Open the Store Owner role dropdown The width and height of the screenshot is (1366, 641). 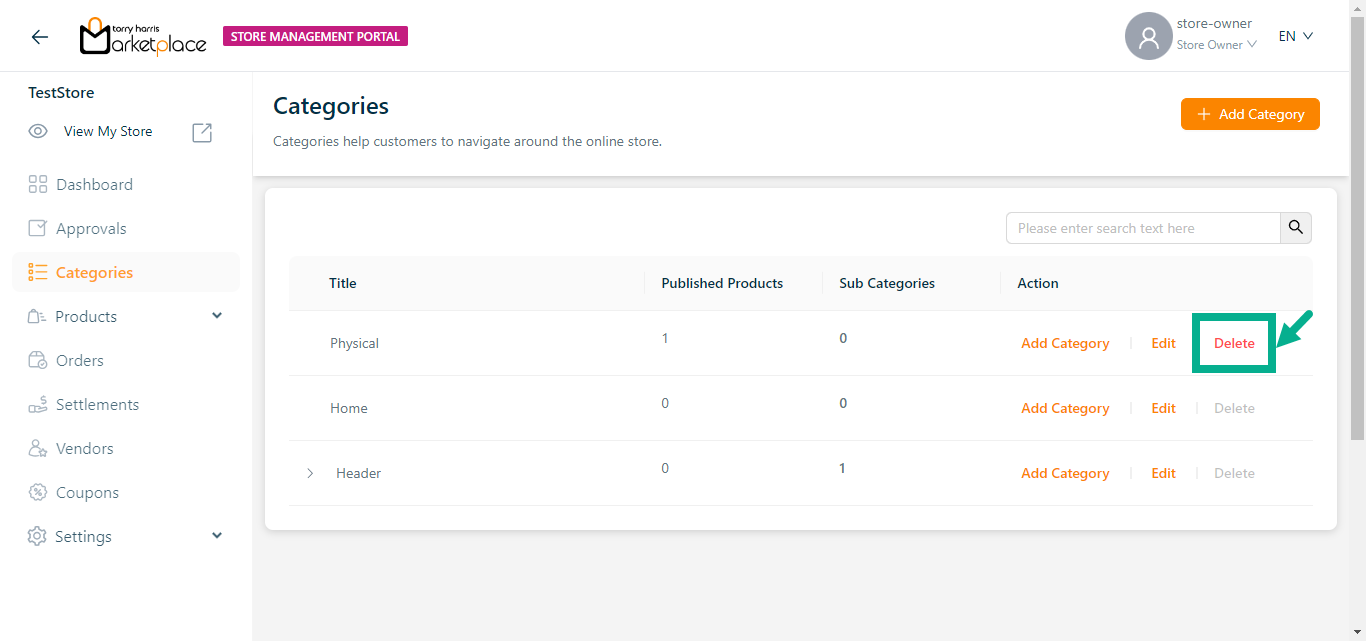point(1216,45)
